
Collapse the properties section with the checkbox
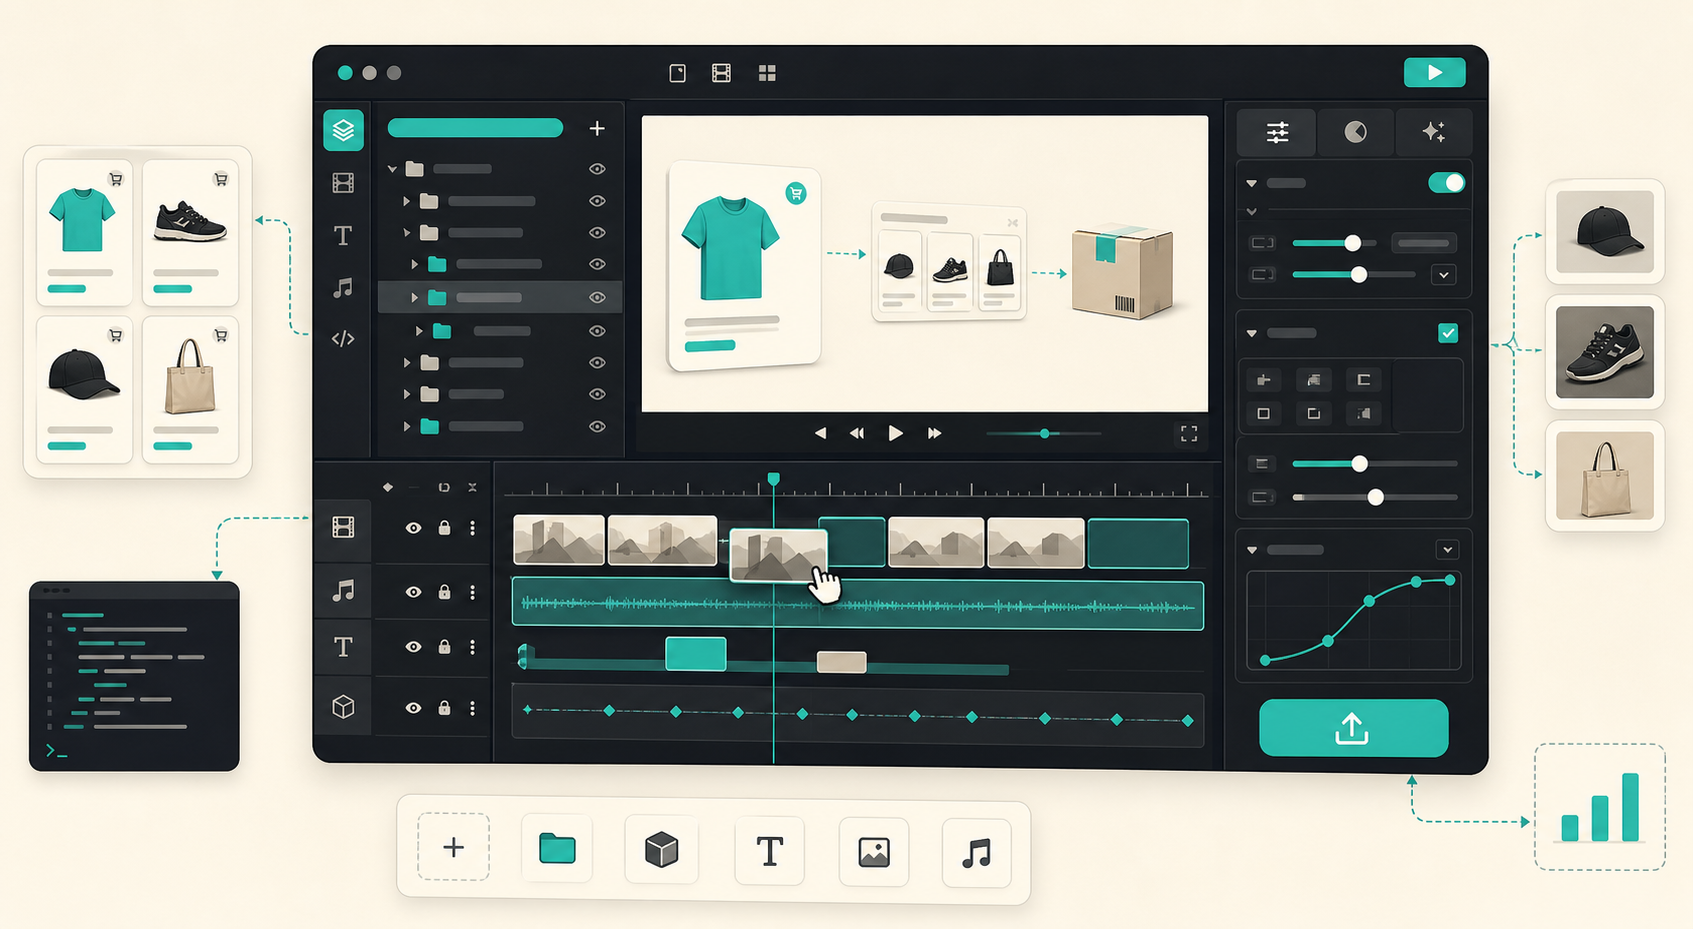click(1251, 333)
